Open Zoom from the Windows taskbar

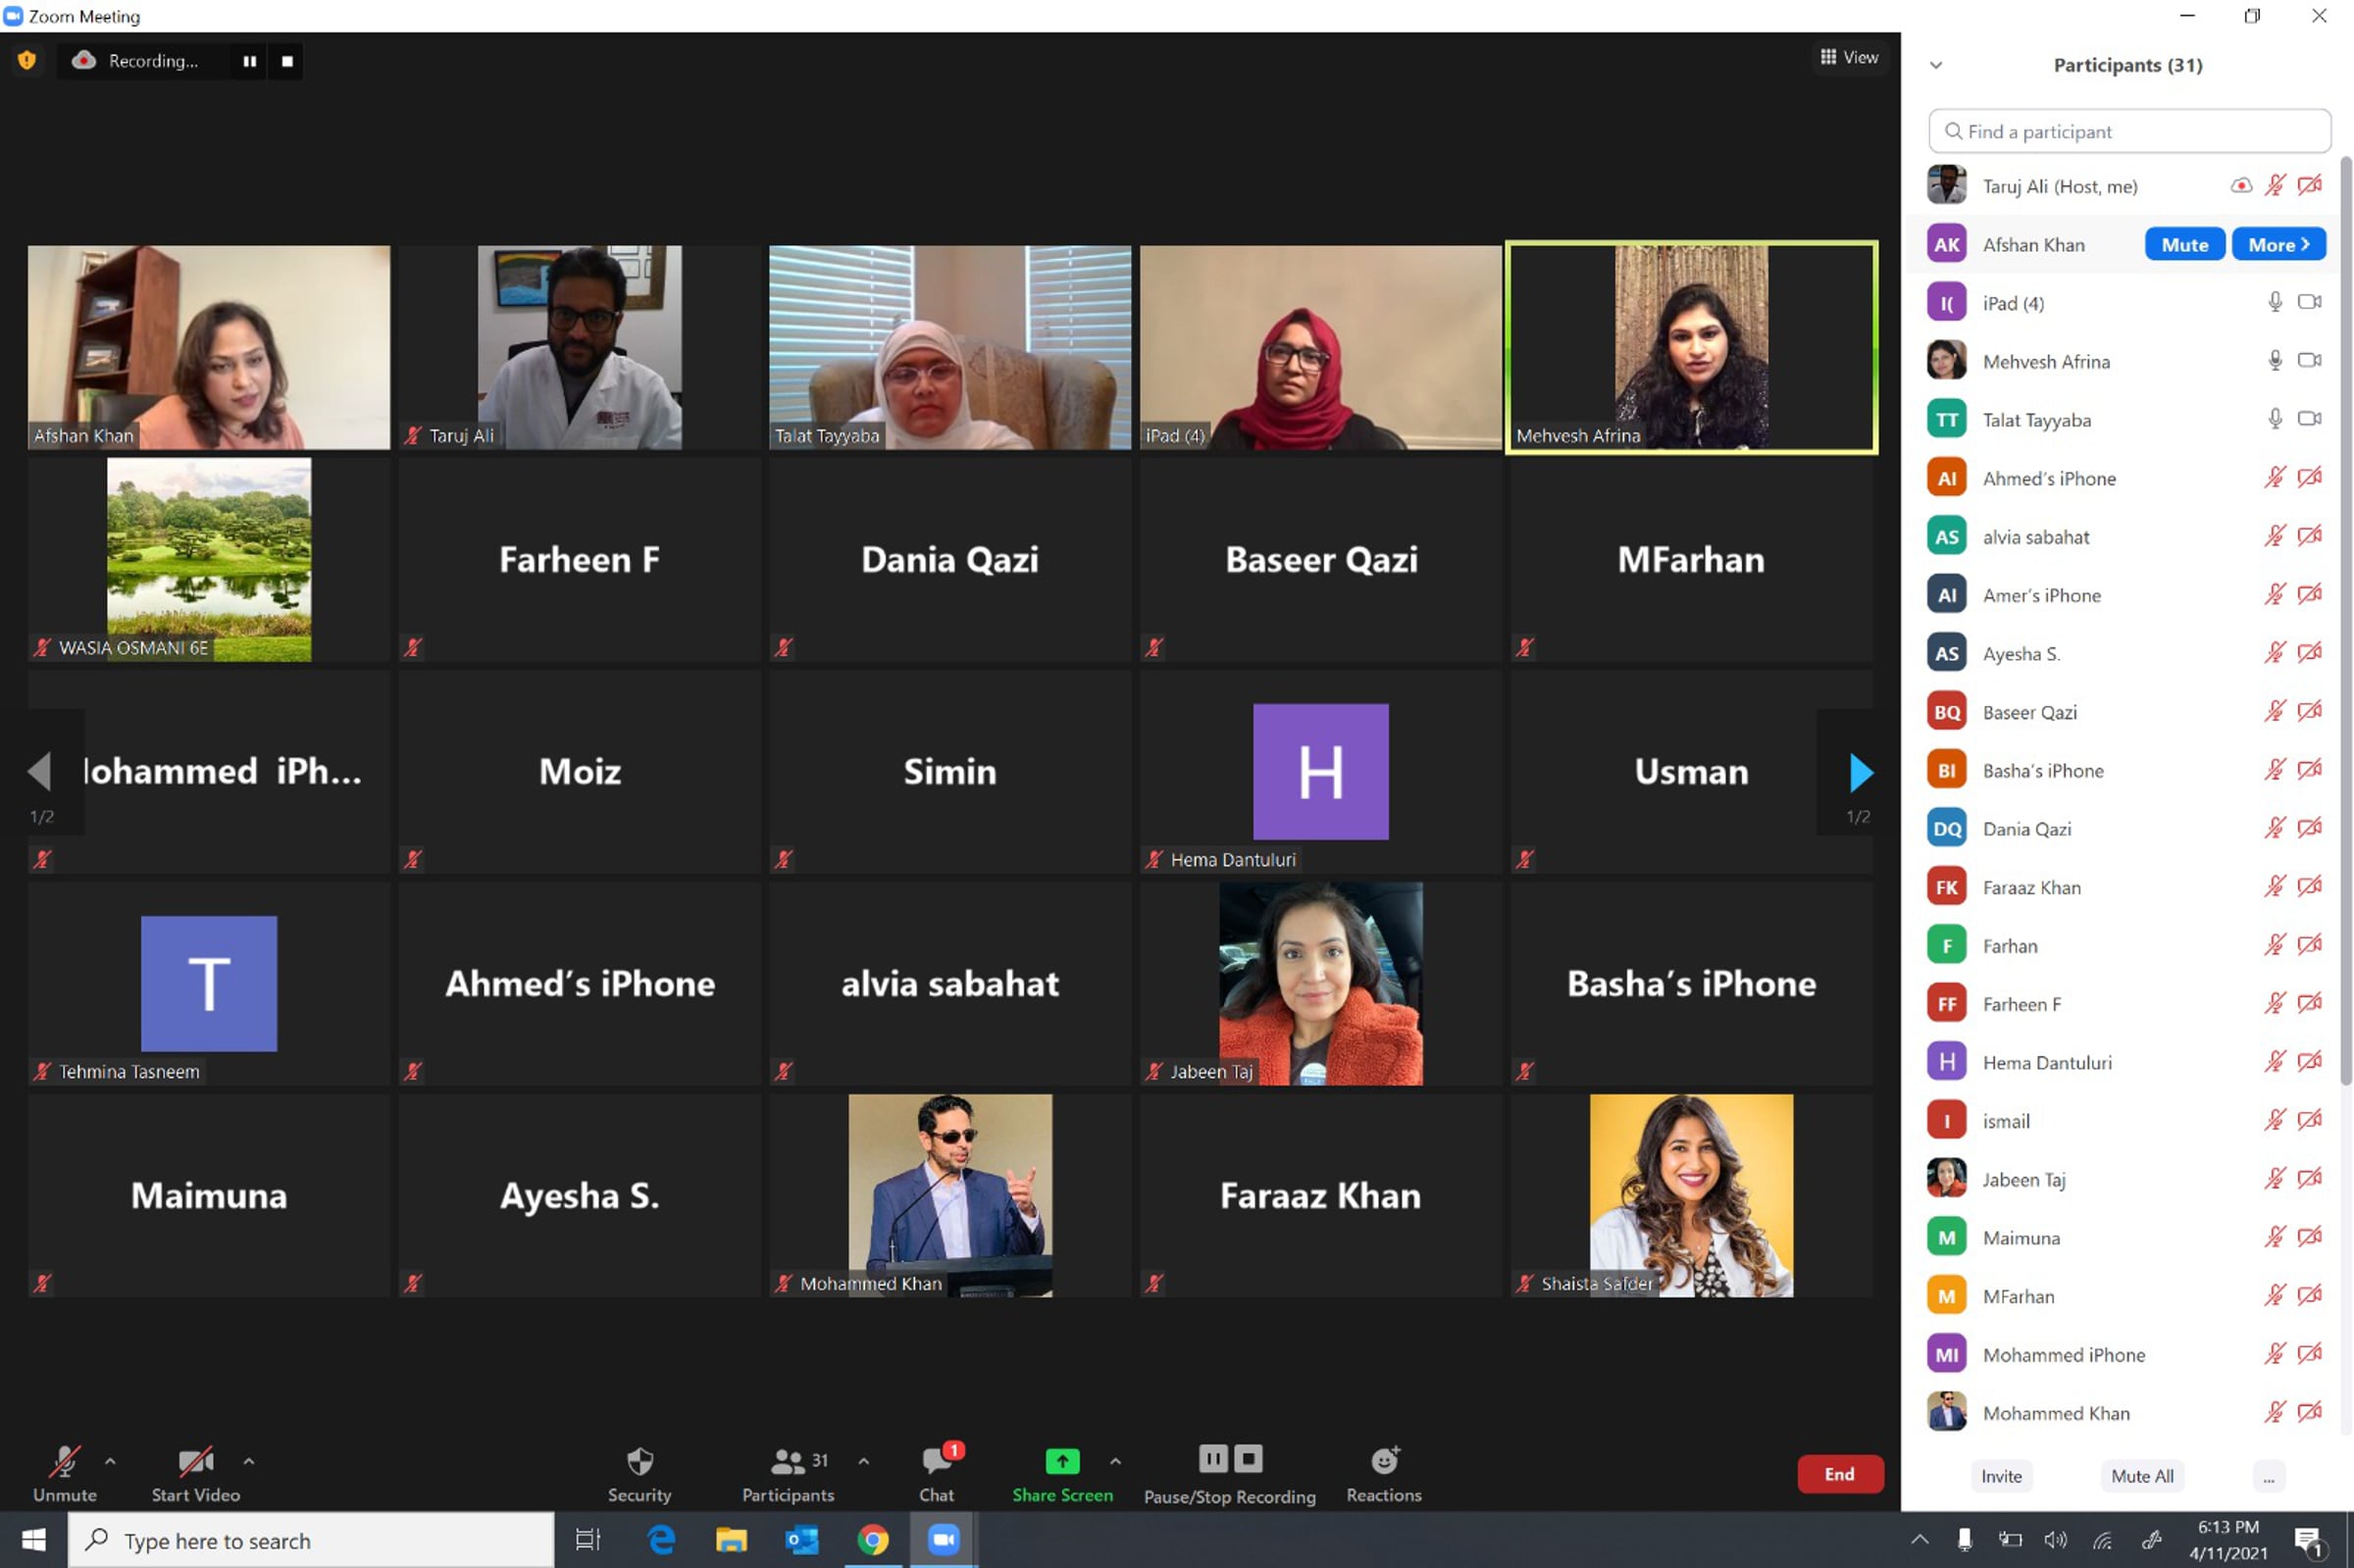click(x=942, y=1540)
